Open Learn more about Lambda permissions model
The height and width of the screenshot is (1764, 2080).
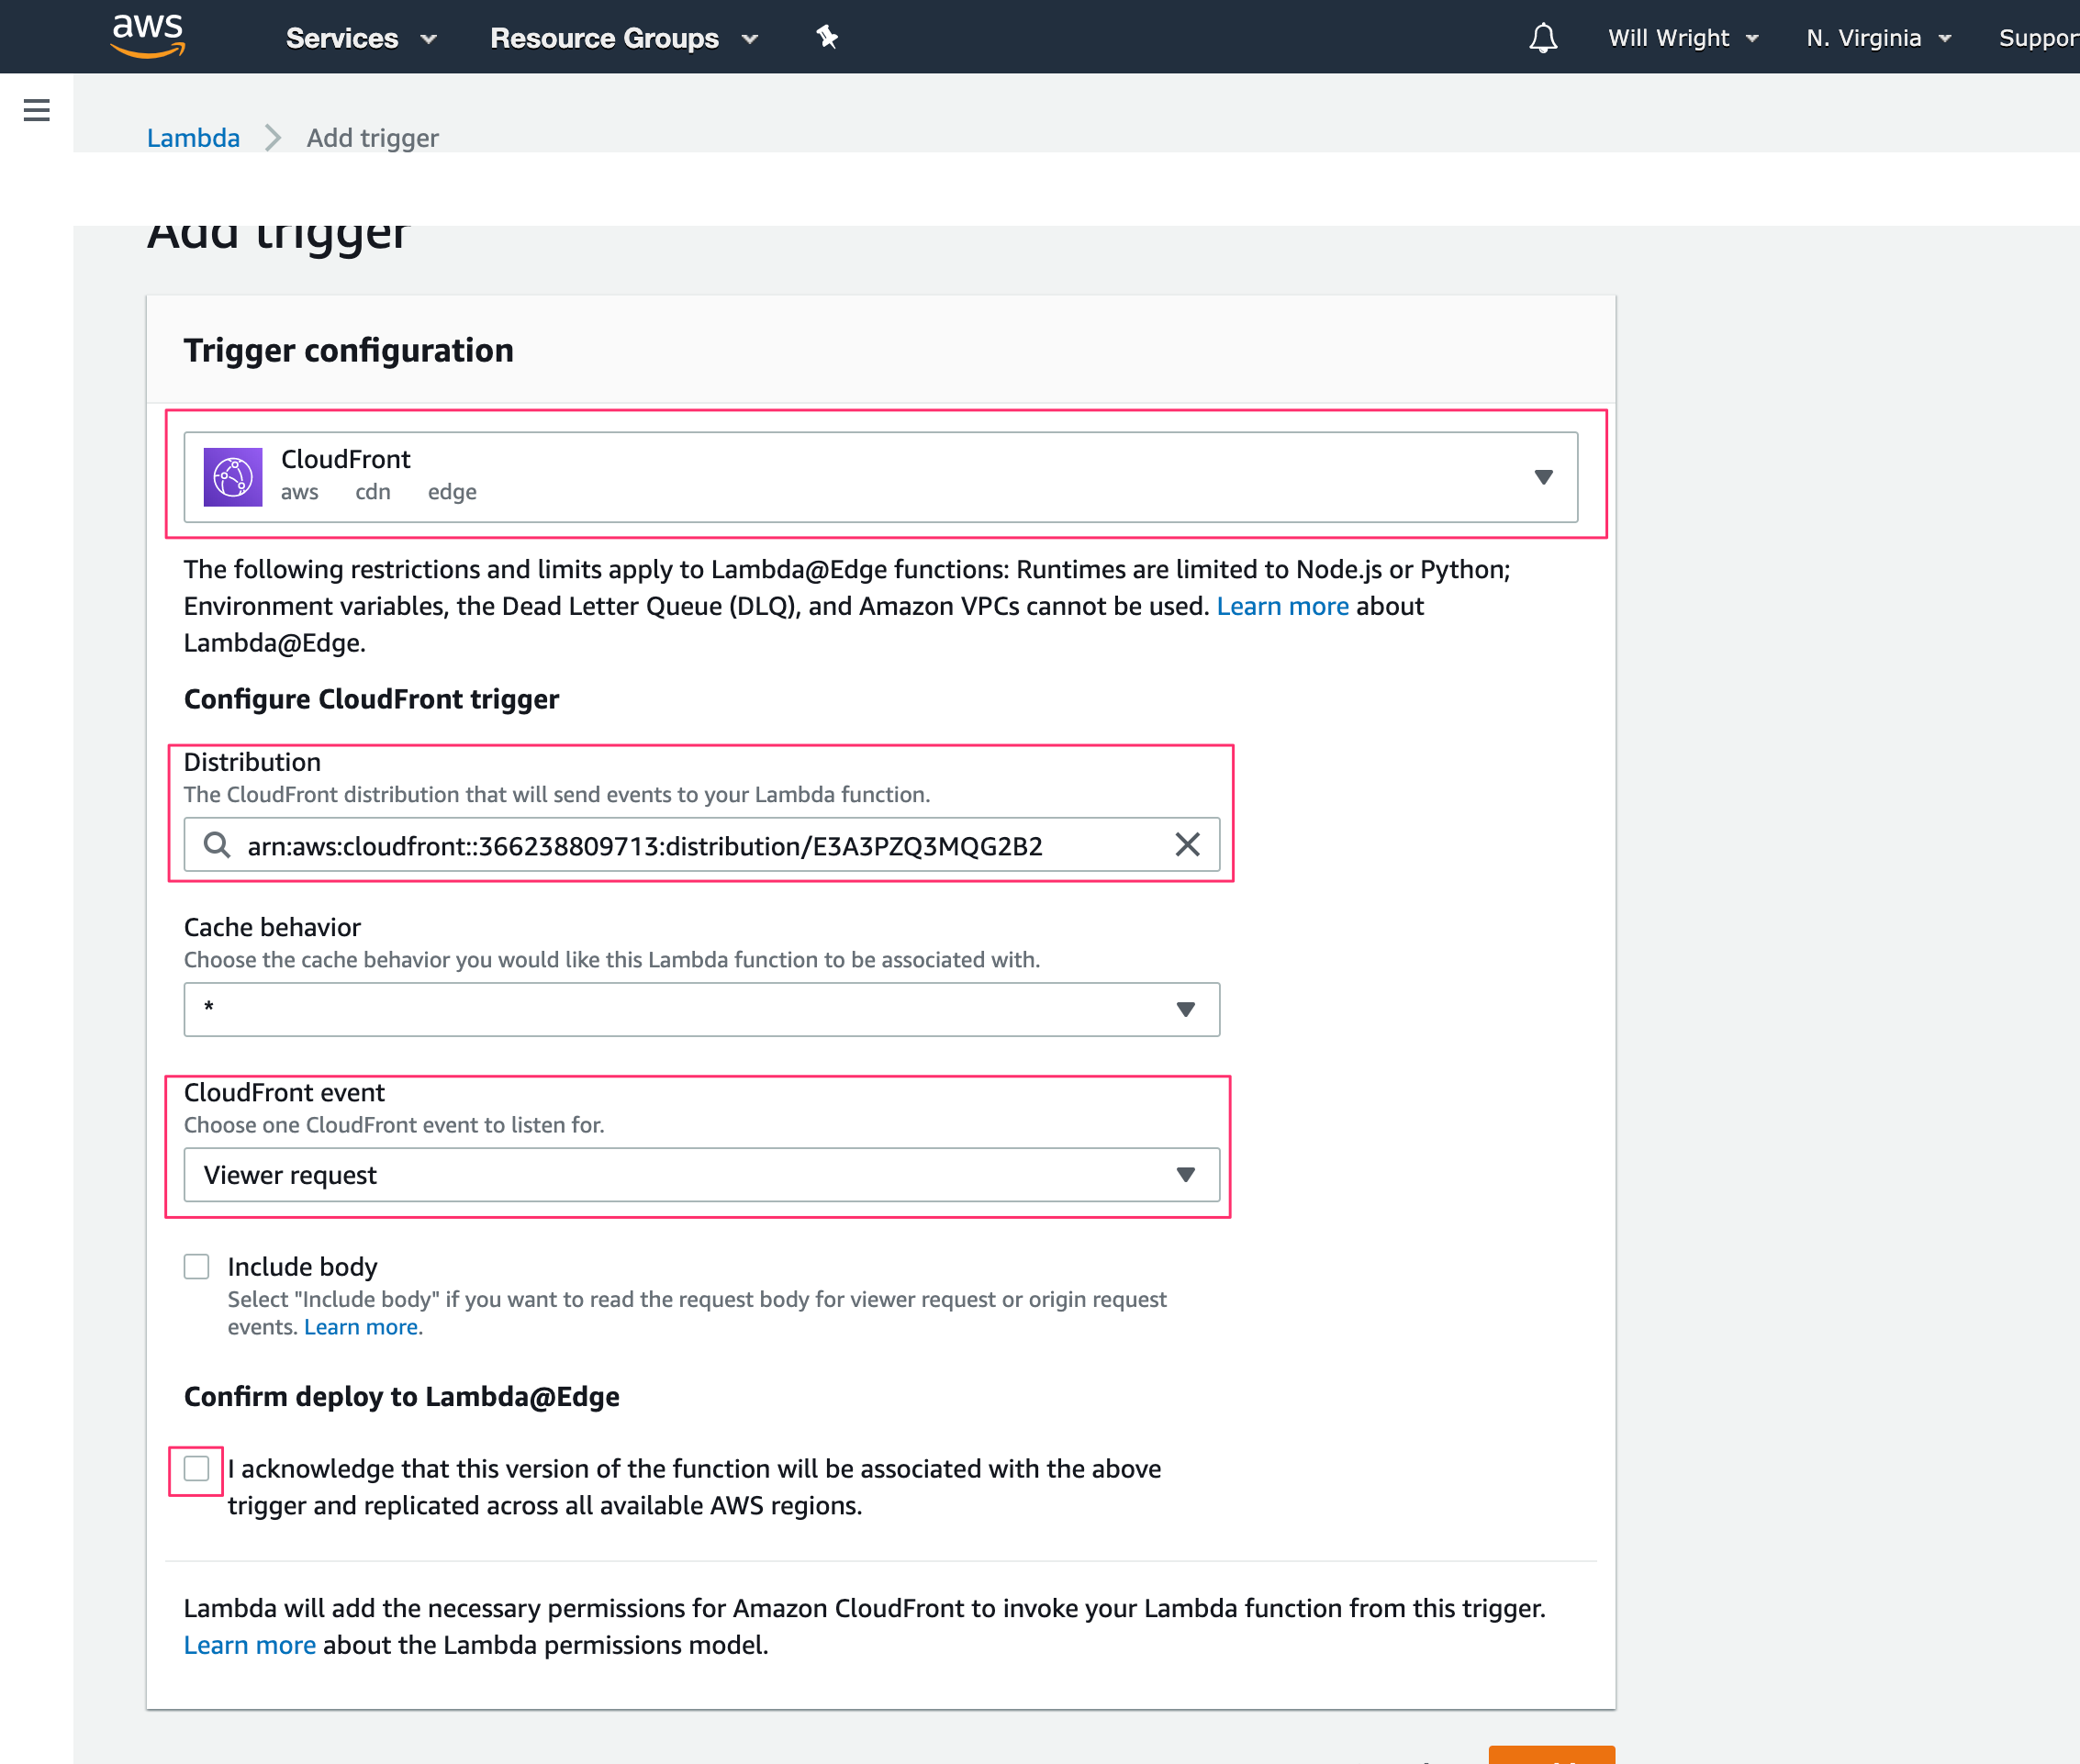[250, 1645]
